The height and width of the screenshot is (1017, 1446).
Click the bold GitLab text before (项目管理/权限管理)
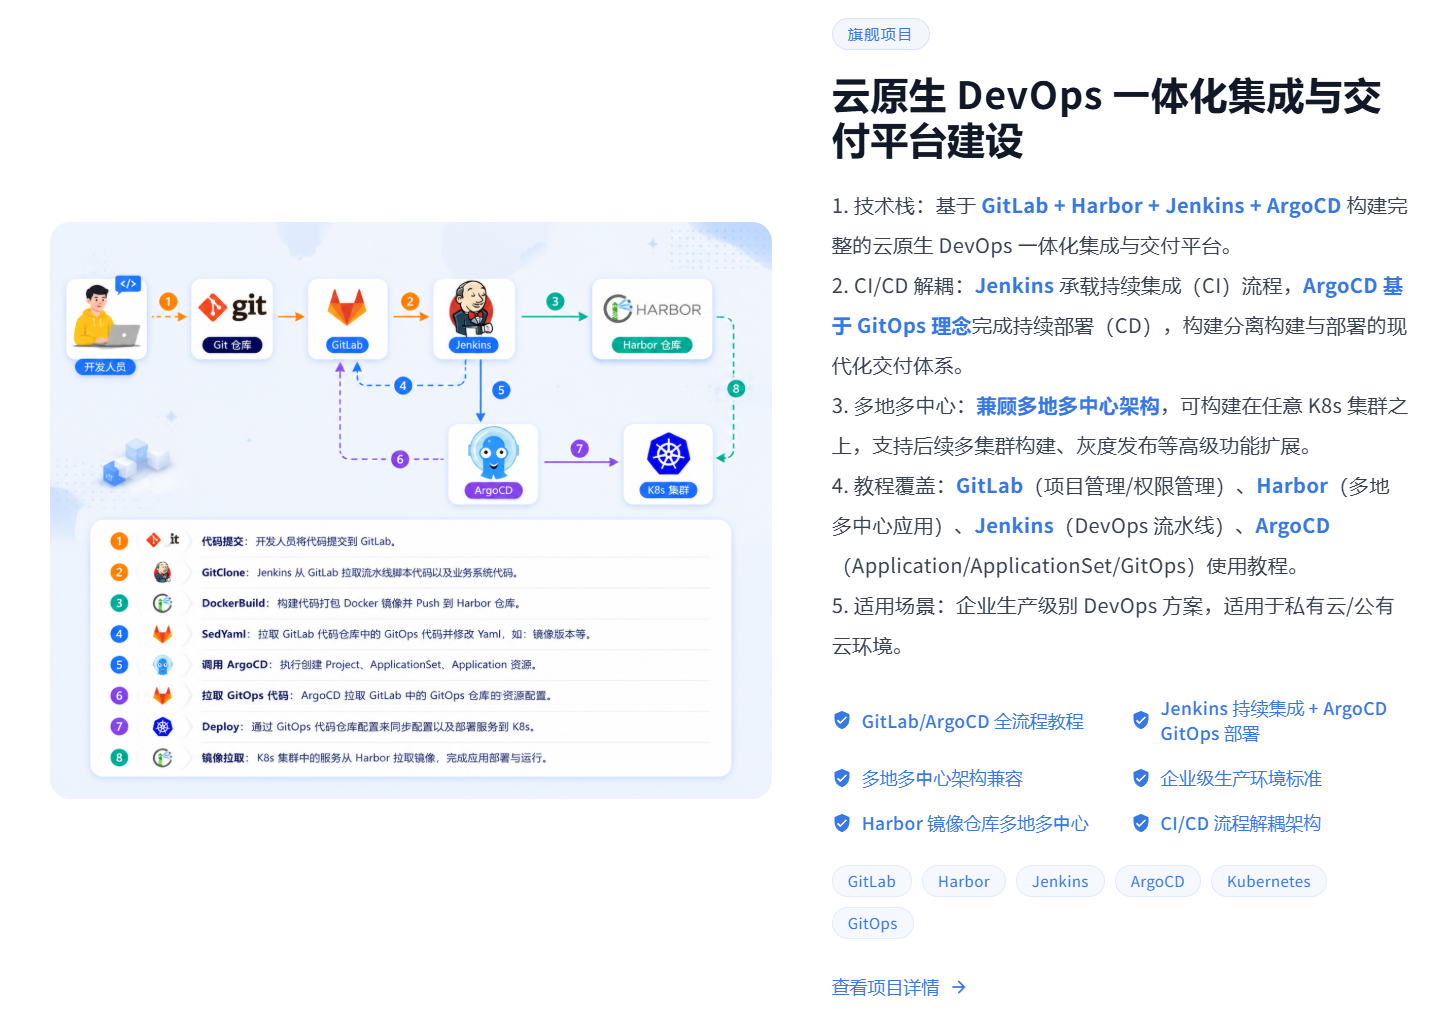click(989, 486)
